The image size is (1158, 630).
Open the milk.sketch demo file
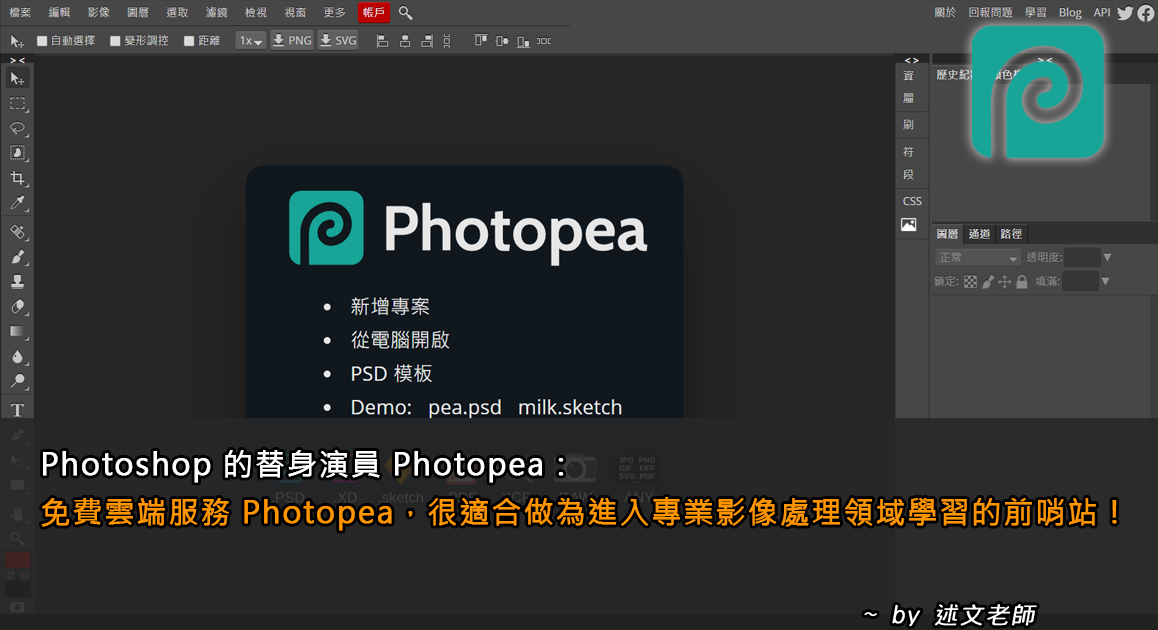(570, 407)
